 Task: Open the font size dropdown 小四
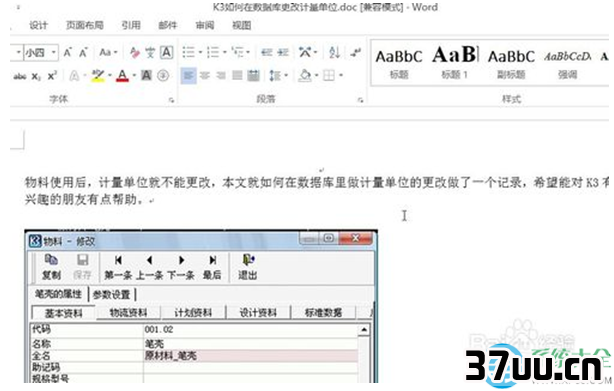coord(40,52)
